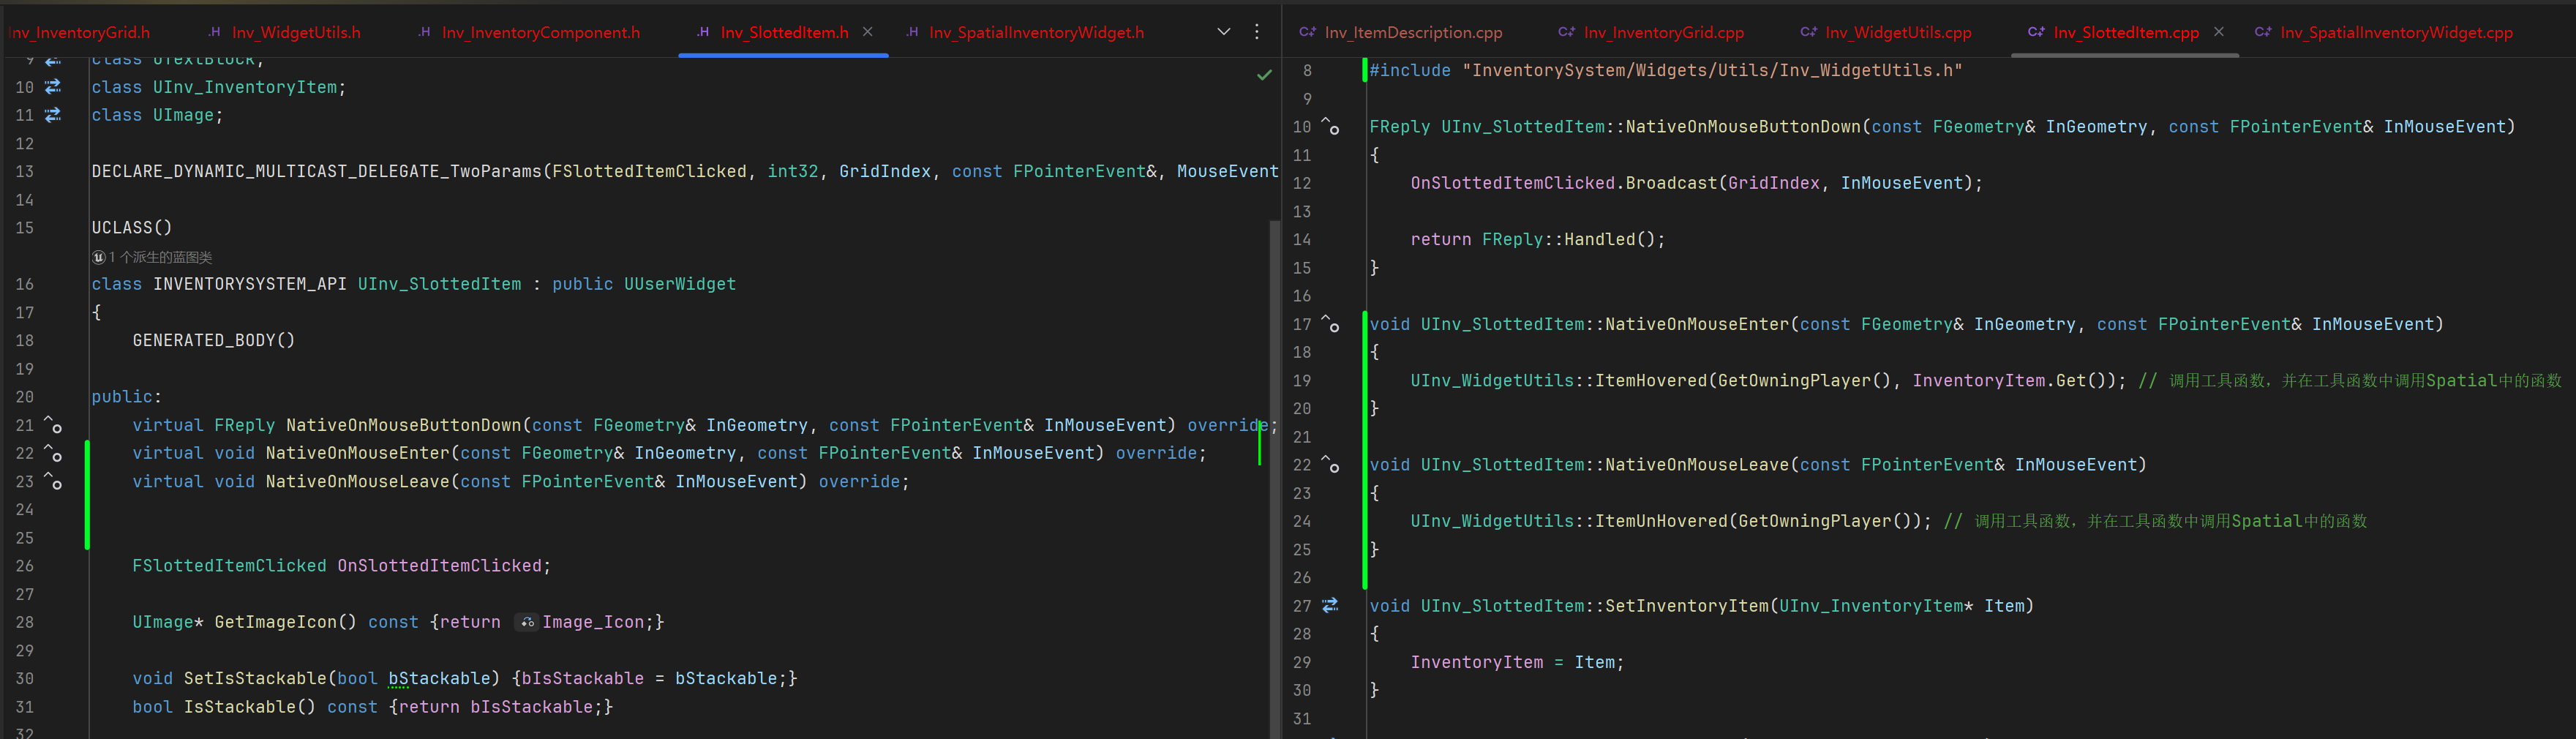
Task: Open the Inv_InventoryComponent.h tab
Action: [529, 32]
